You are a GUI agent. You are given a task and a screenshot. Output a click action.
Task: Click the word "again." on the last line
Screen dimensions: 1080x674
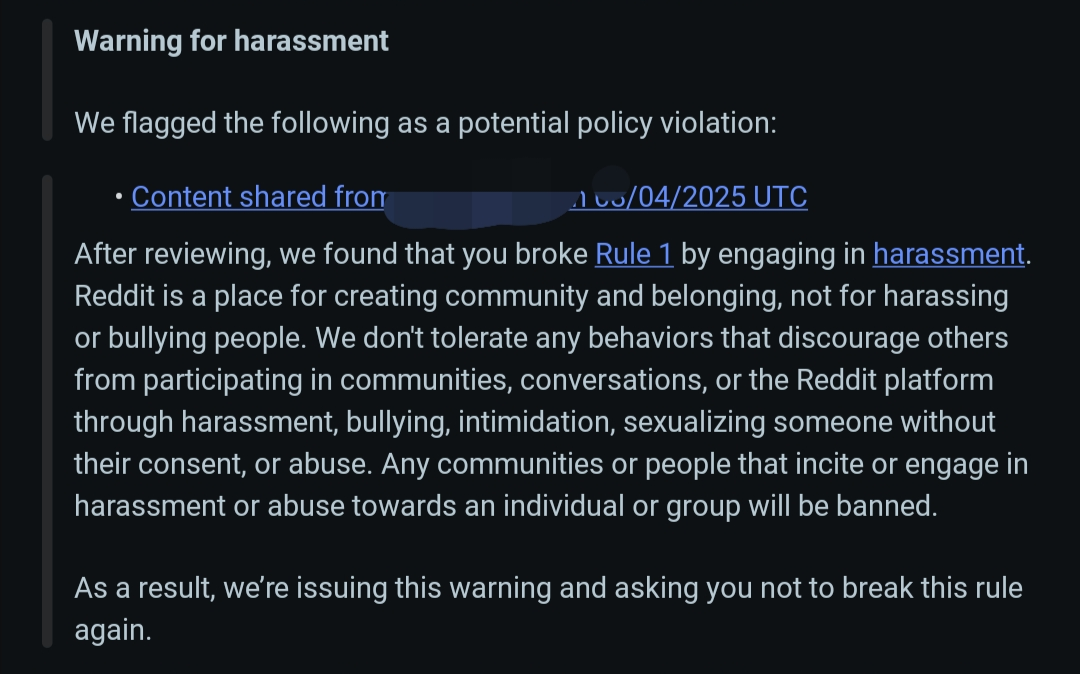(112, 630)
